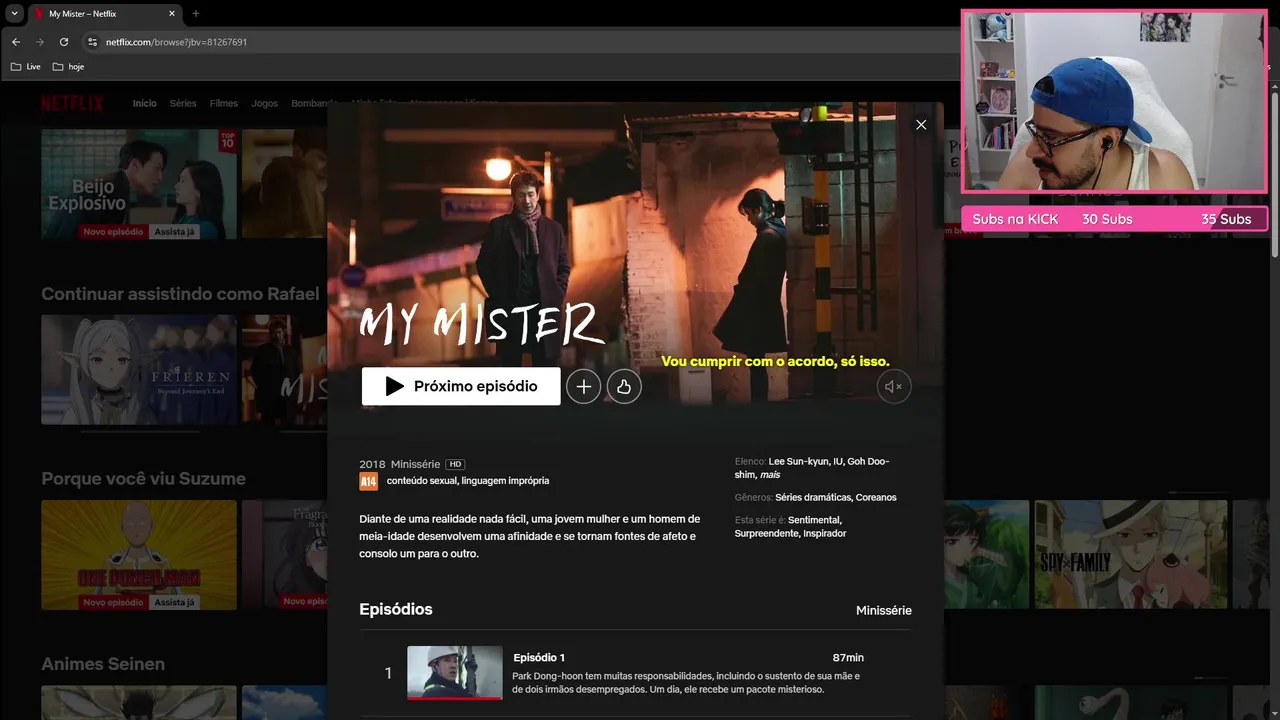Close the My Mister browser tab
The image size is (1280, 720).
(x=172, y=14)
